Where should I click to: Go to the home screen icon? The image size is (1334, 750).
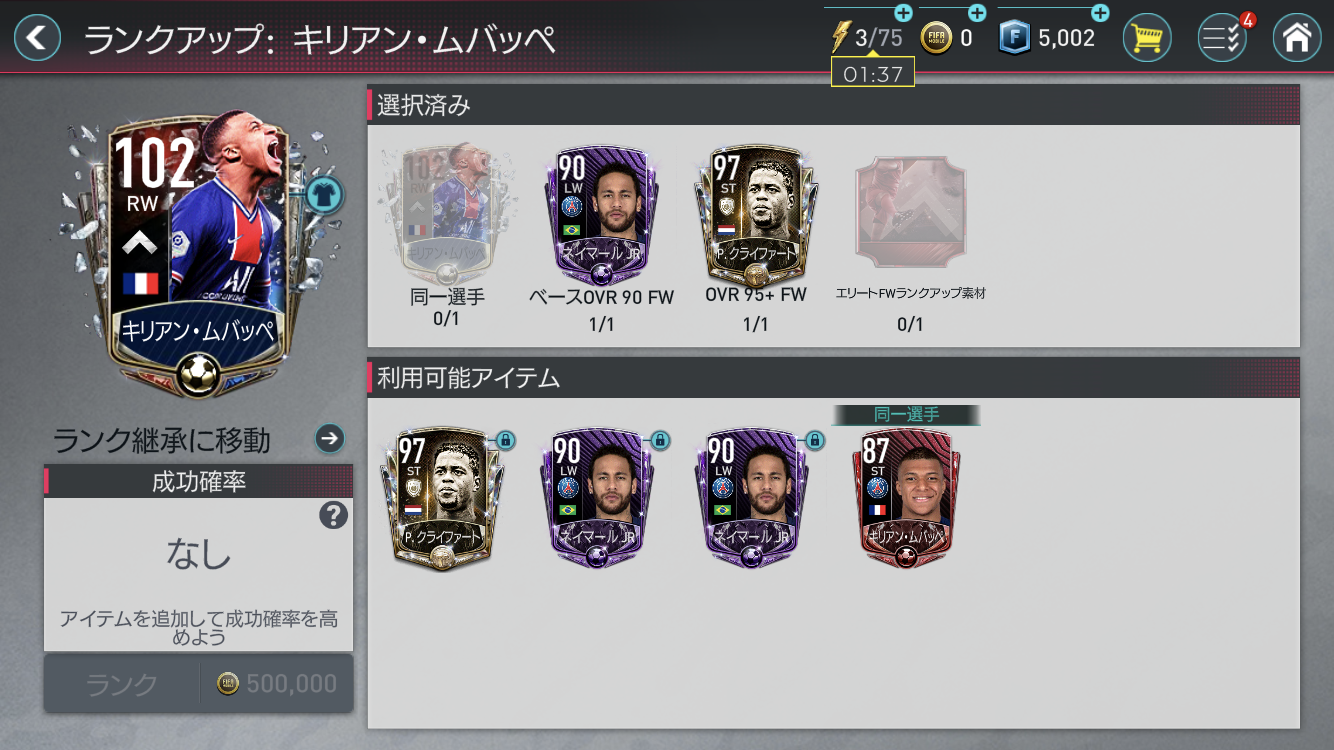[x=1296, y=38]
